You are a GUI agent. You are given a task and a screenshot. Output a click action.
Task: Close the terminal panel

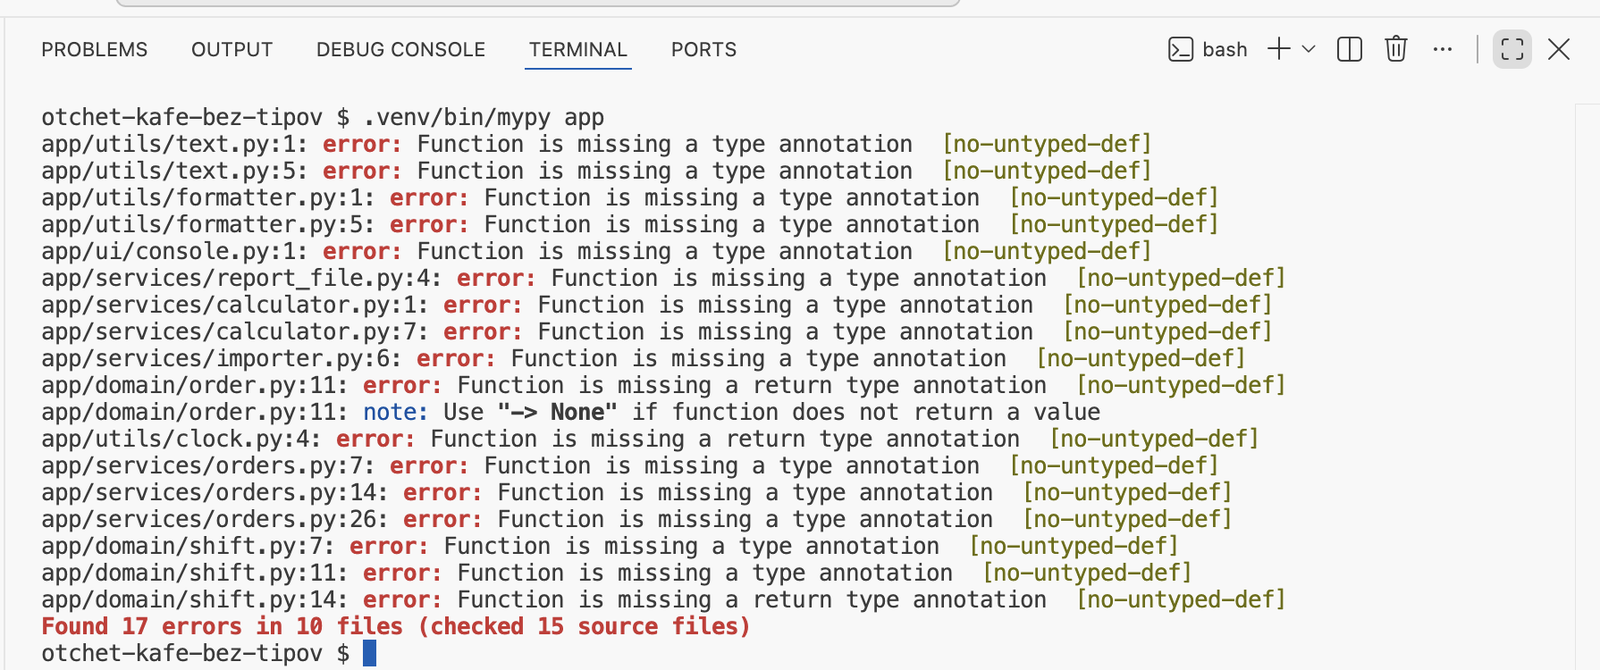pyautogui.click(x=1559, y=49)
